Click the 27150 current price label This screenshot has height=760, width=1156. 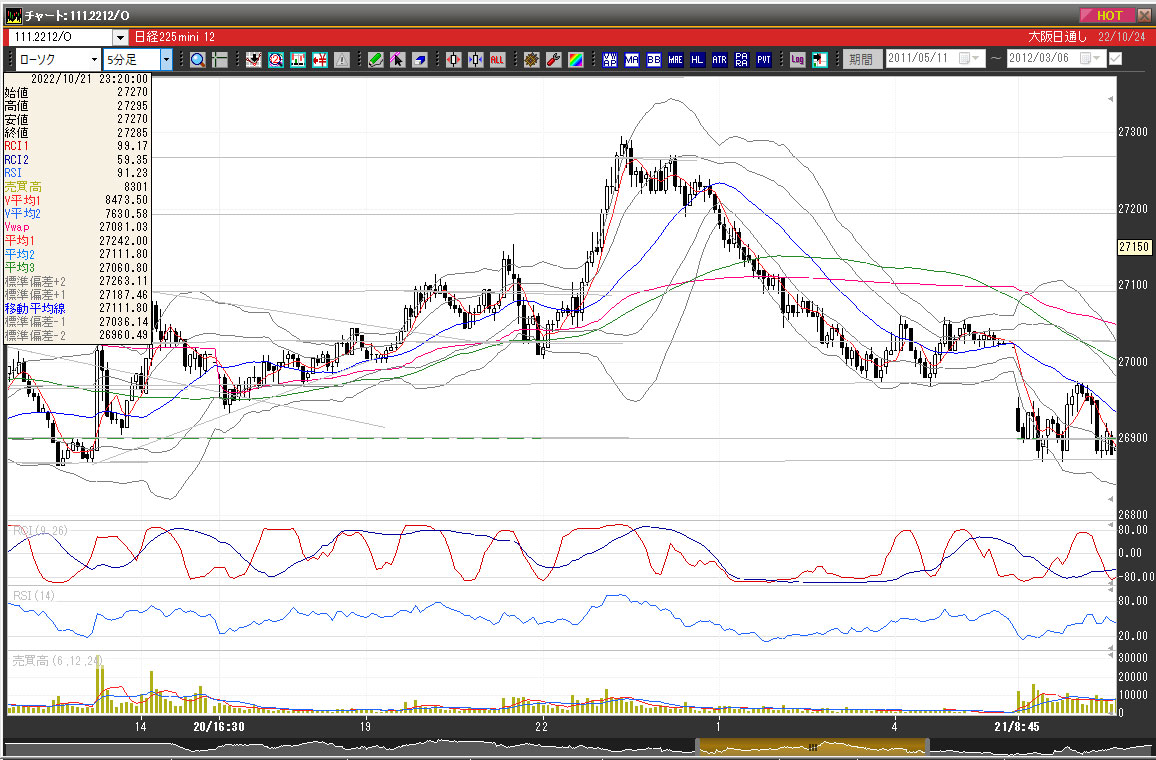point(1134,247)
